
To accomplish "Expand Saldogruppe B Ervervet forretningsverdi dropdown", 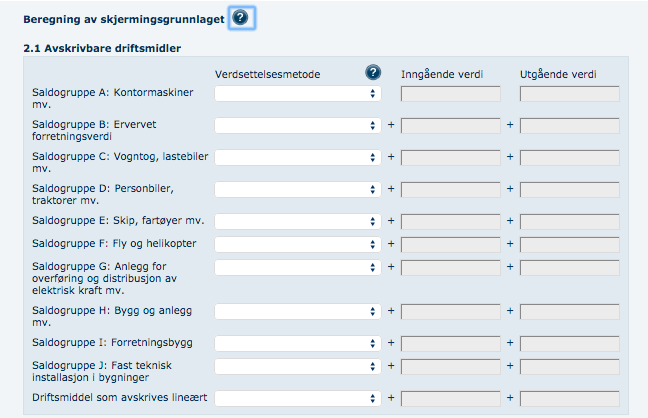I will (297, 126).
